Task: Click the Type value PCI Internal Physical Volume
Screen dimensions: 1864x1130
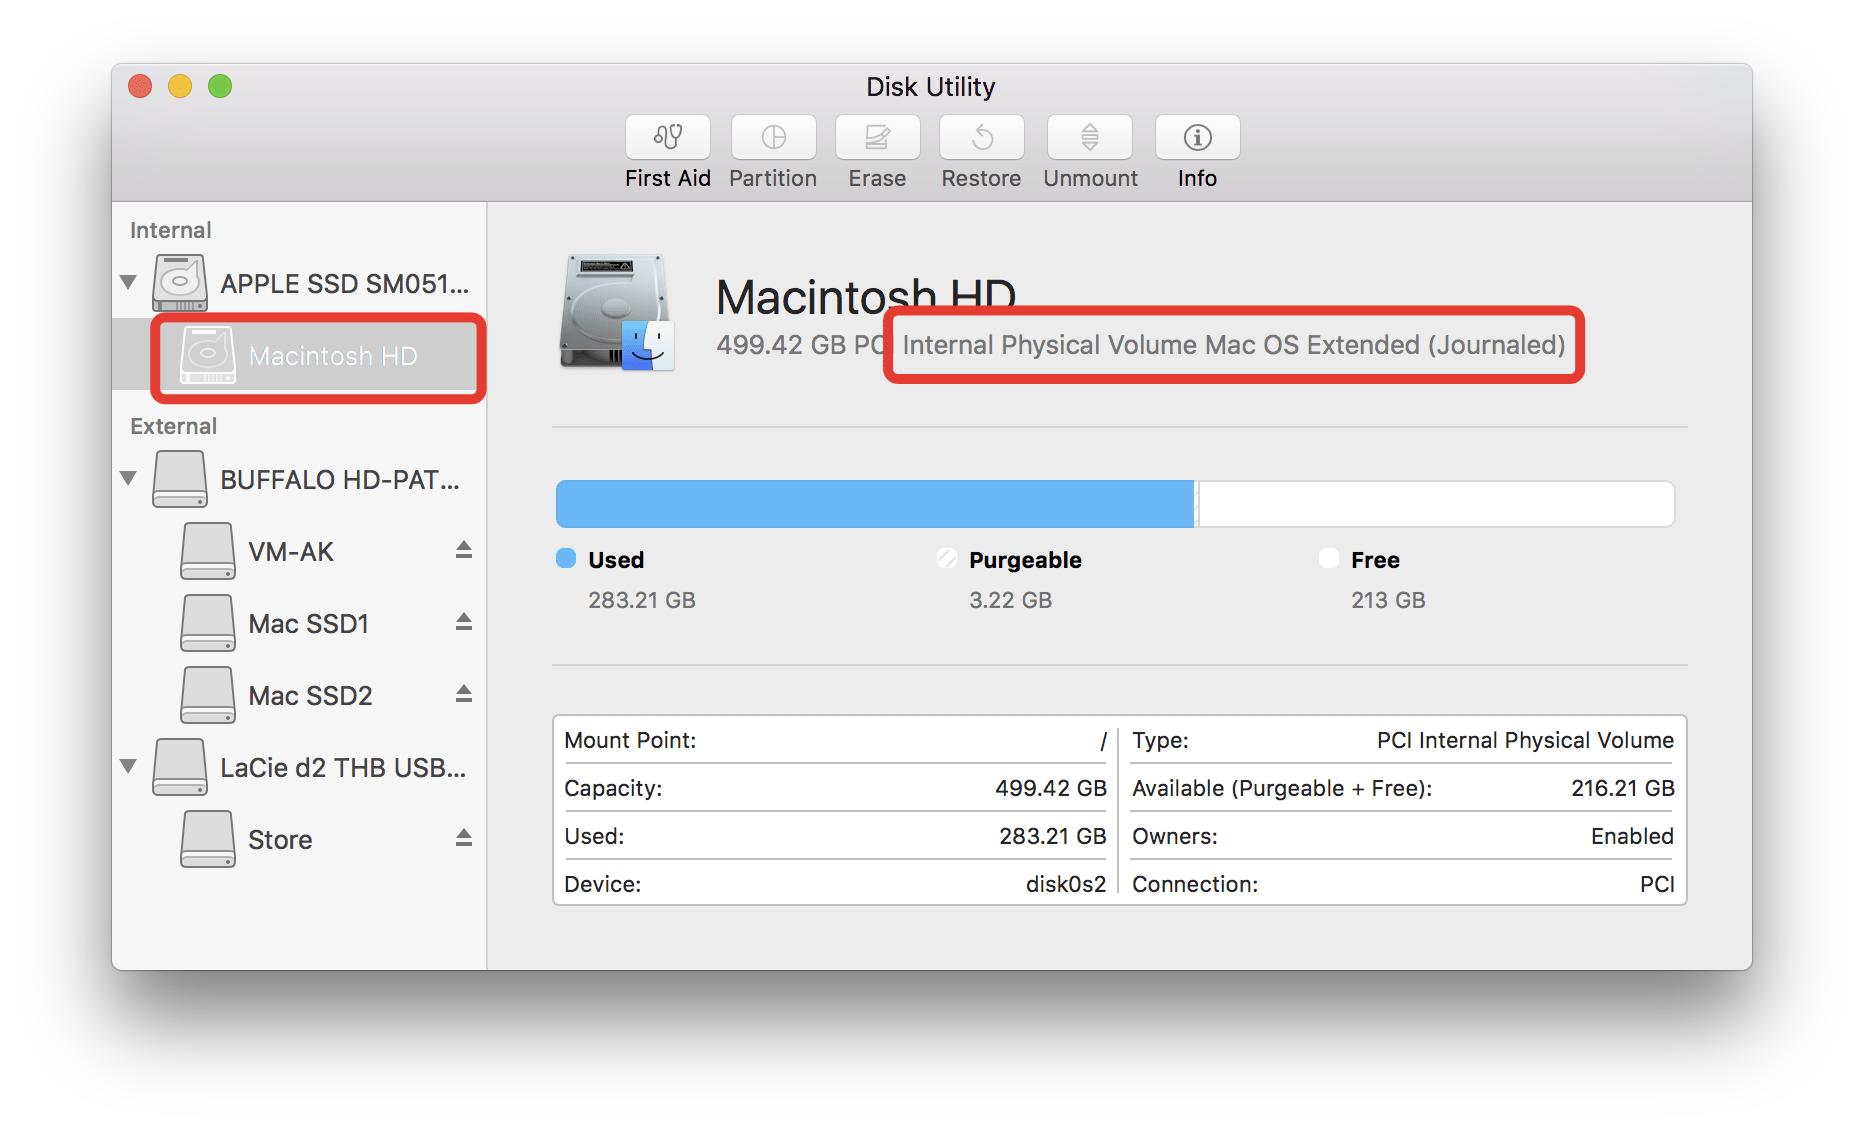Action: (1525, 740)
